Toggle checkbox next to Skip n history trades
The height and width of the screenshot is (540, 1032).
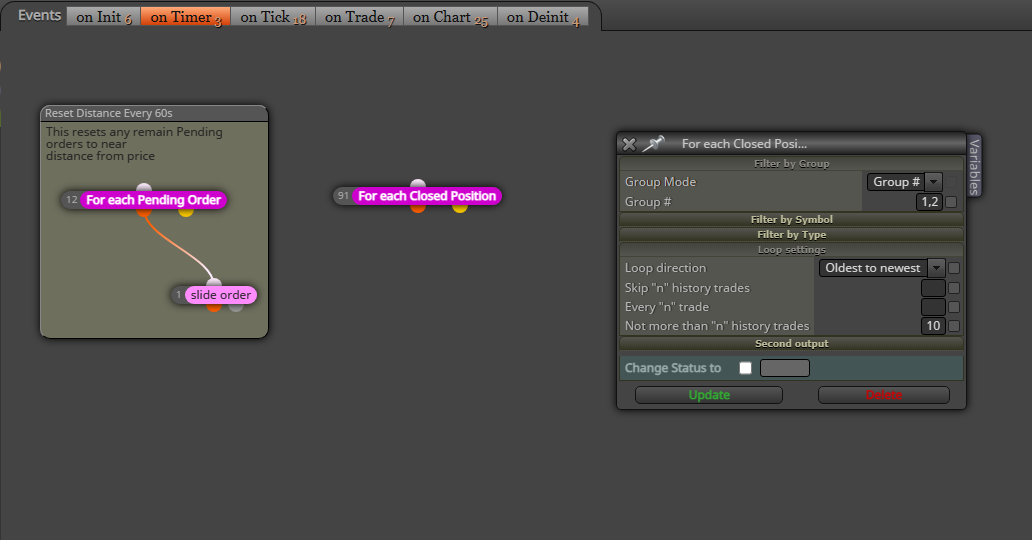tap(954, 288)
